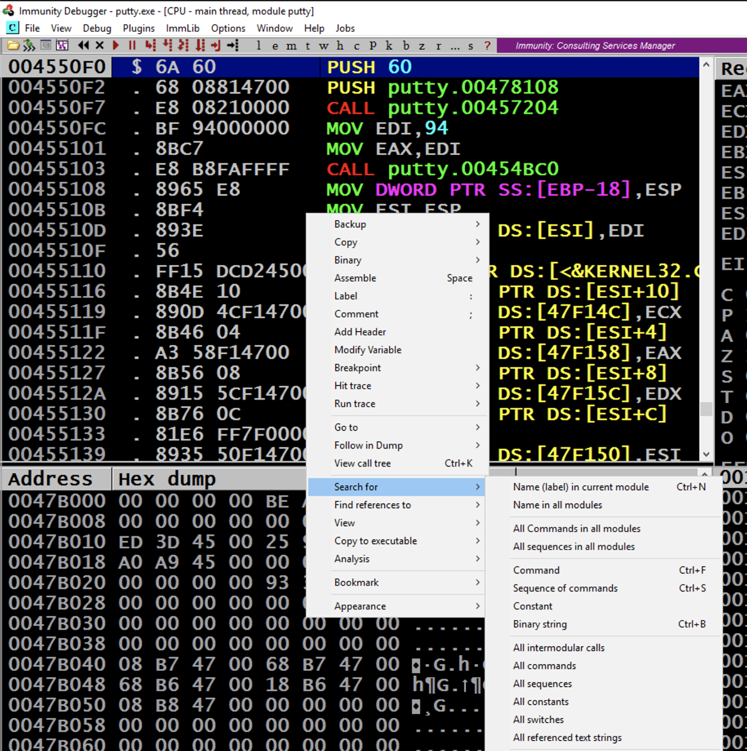747x751 pixels.
Task: Select 'All intermodular calls' option
Action: (x=605, y=648)
